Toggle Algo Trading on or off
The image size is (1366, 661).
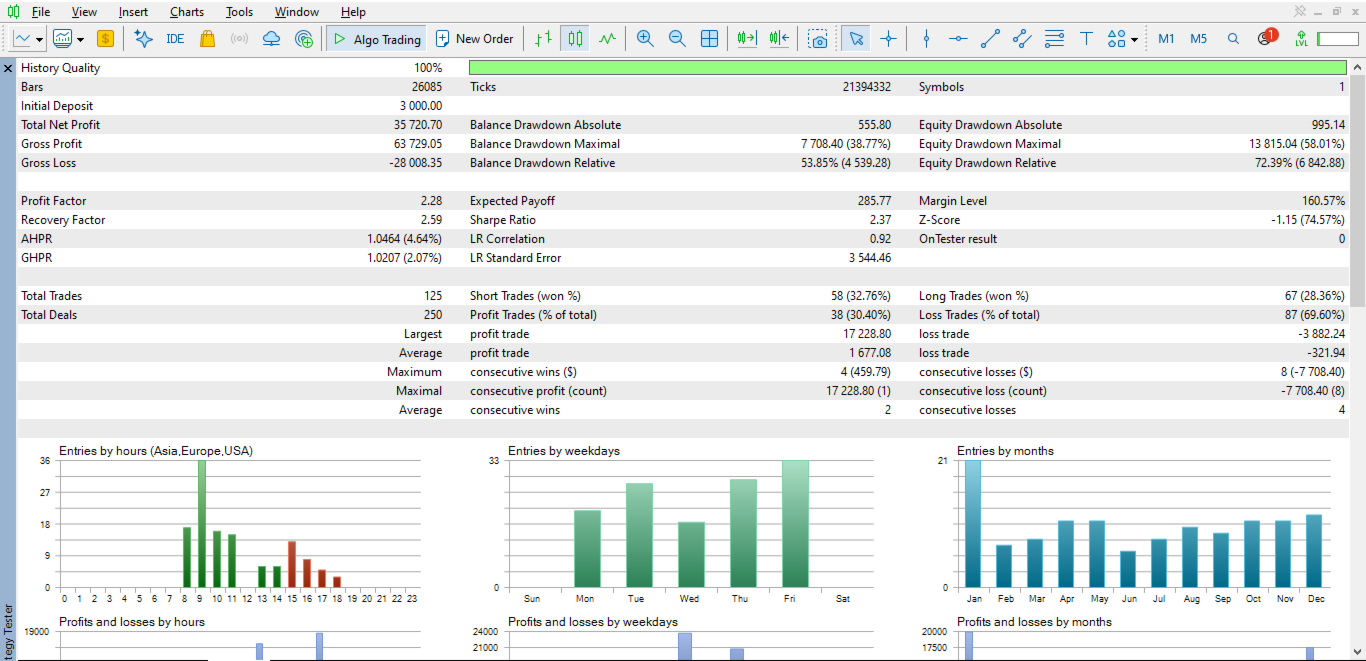[377, 39]
